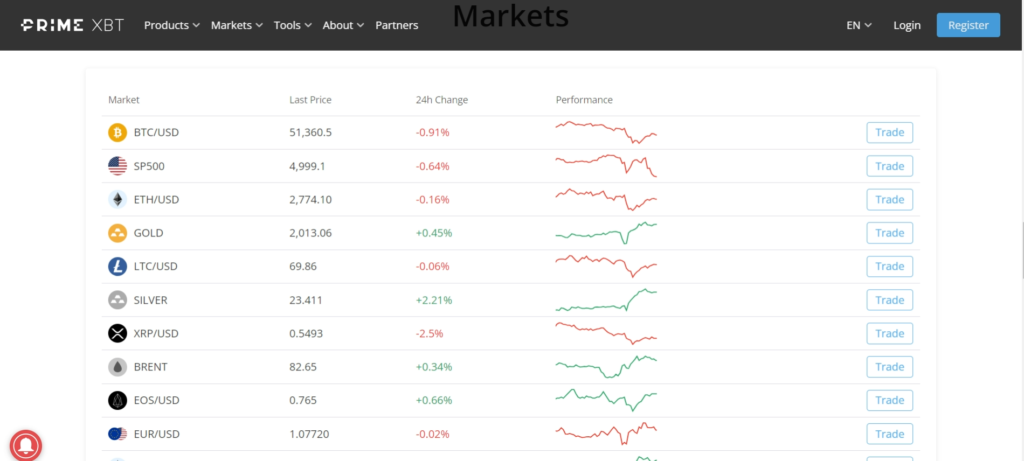1024x461 pixels.
Task: Open the Tools navigation menu
Action: tap(292, 25)
